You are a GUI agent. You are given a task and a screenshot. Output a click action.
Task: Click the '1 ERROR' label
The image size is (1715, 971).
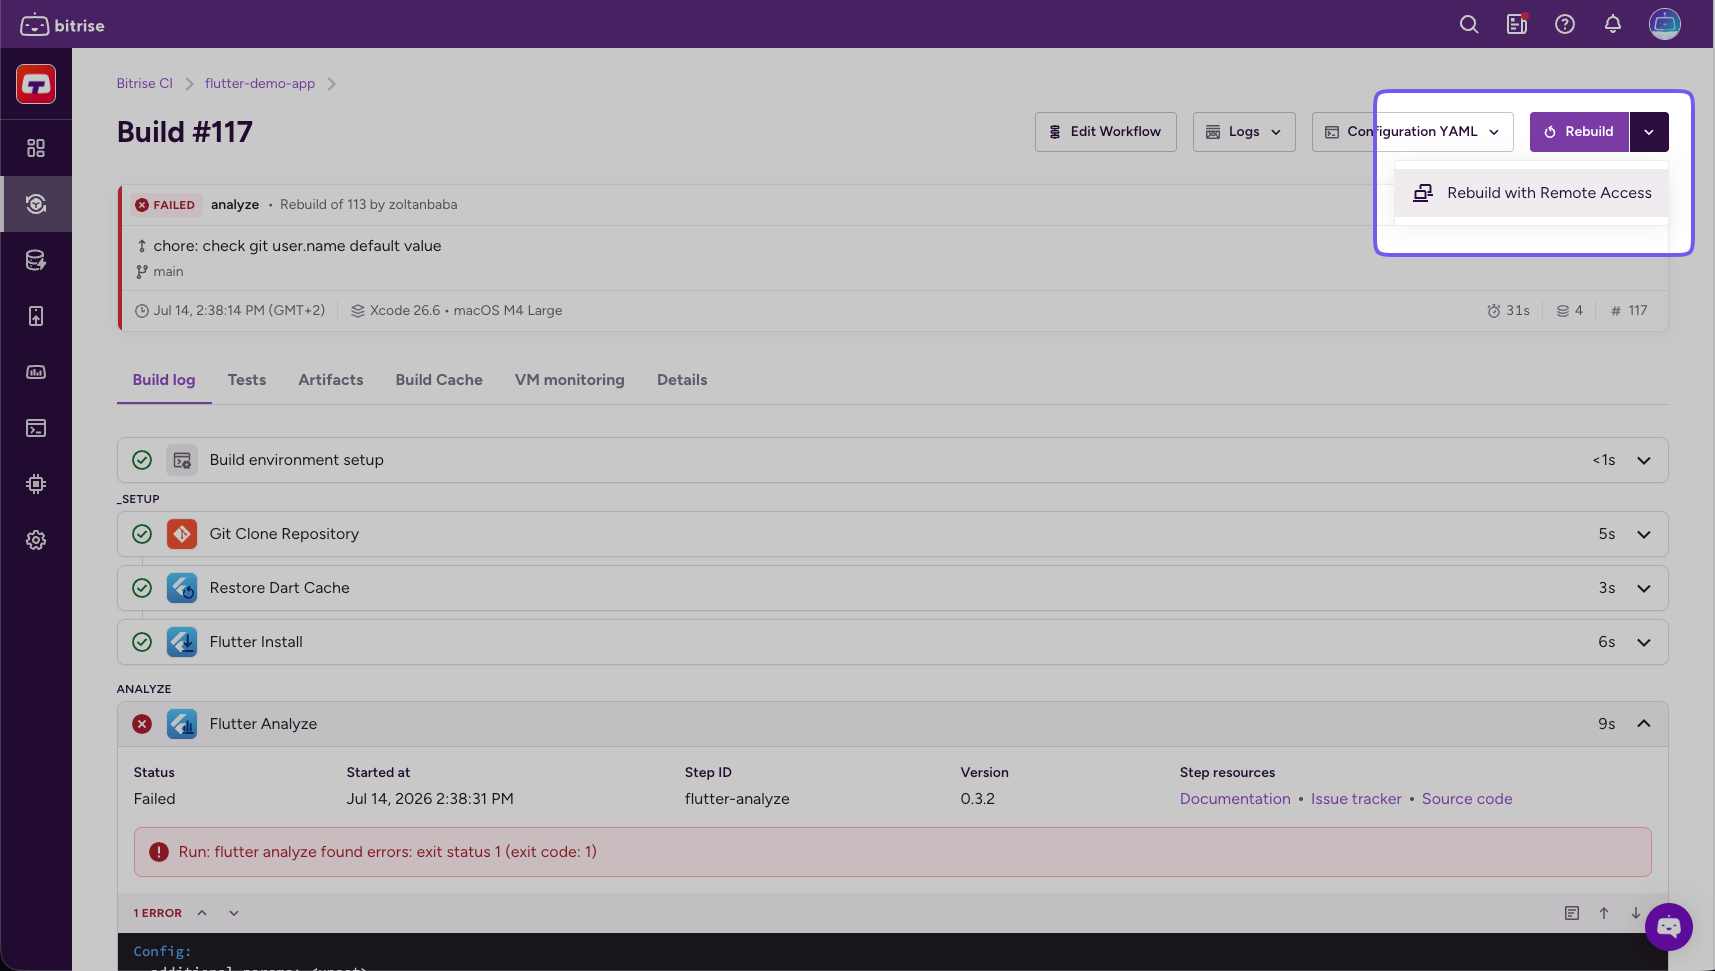tap(158, 913)
